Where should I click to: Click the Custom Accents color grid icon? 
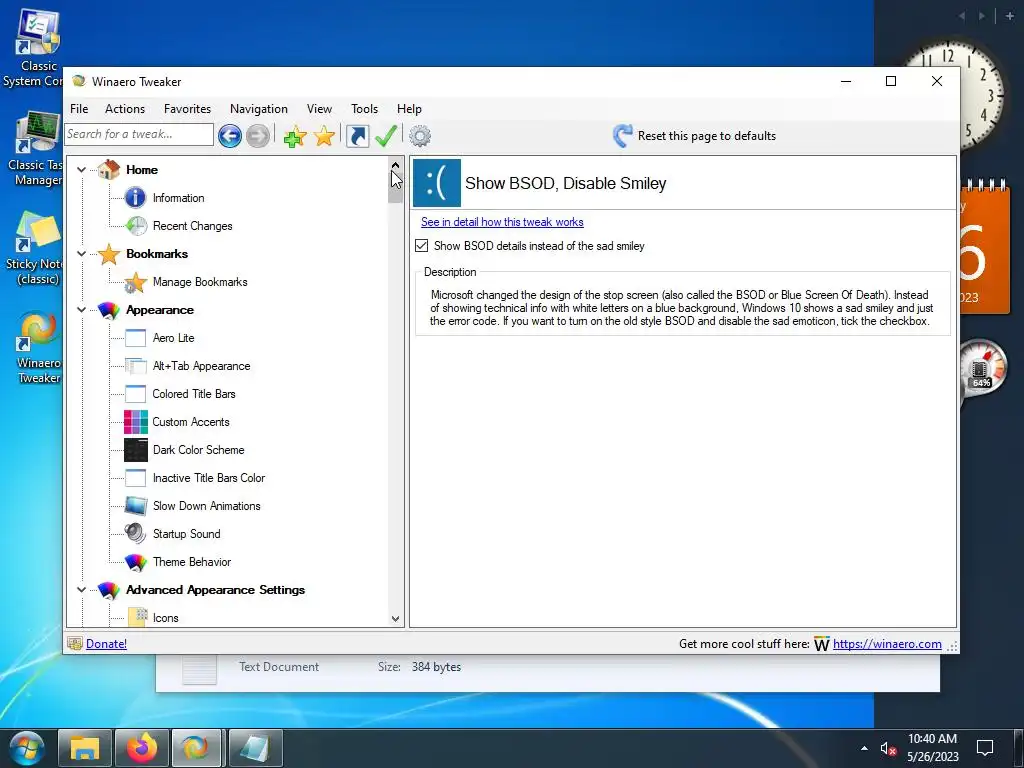tap(136, 422)
